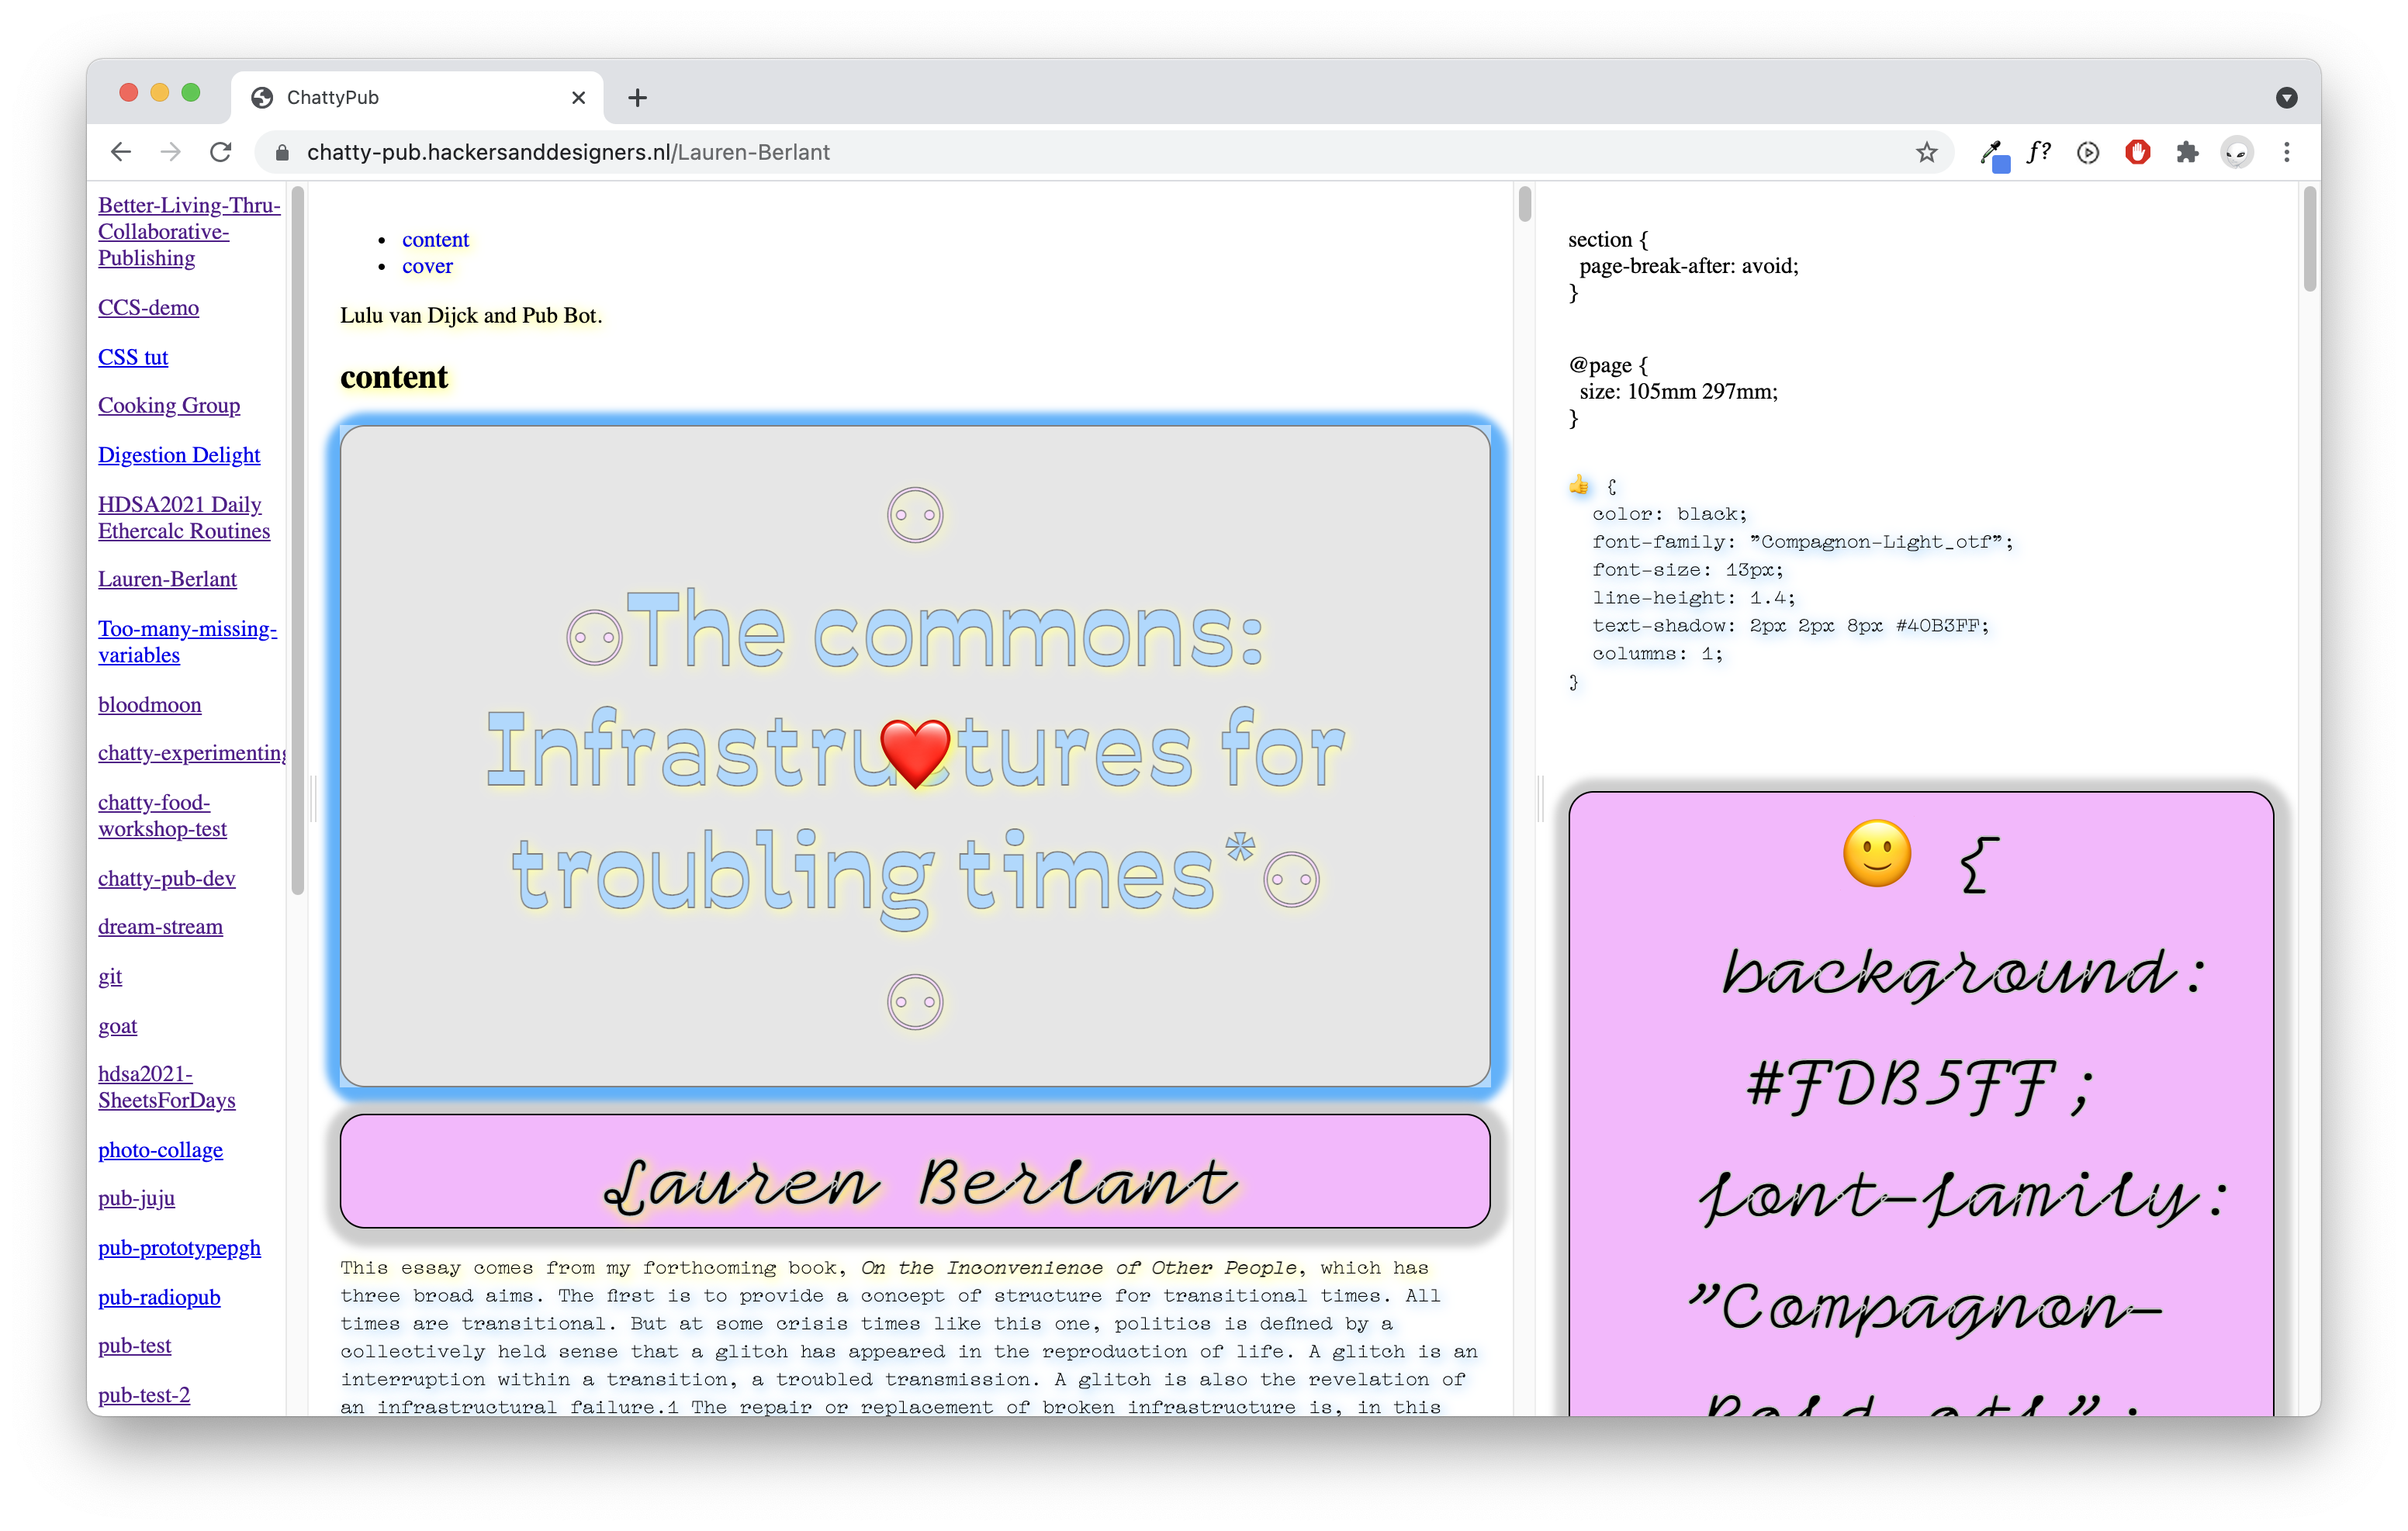Click the font identifier f? extension
The height and width of the screenshot is (1531, 2408).
pyautogui.click(x=2039, y=152)
